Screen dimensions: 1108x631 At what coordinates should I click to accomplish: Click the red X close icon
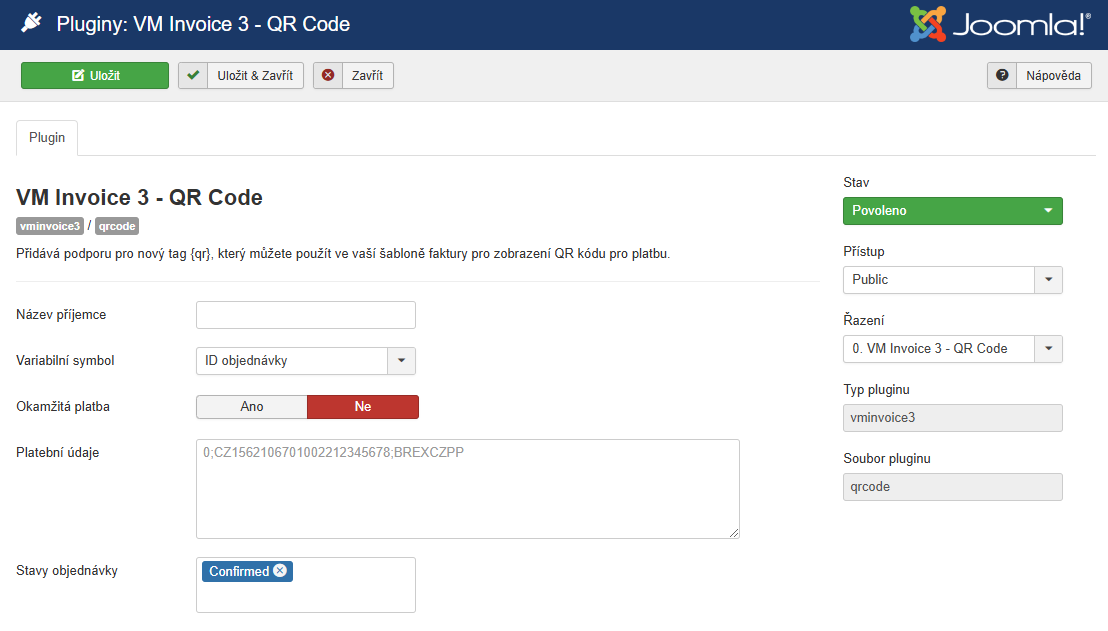pyautogui.click(x=328, y=76)
